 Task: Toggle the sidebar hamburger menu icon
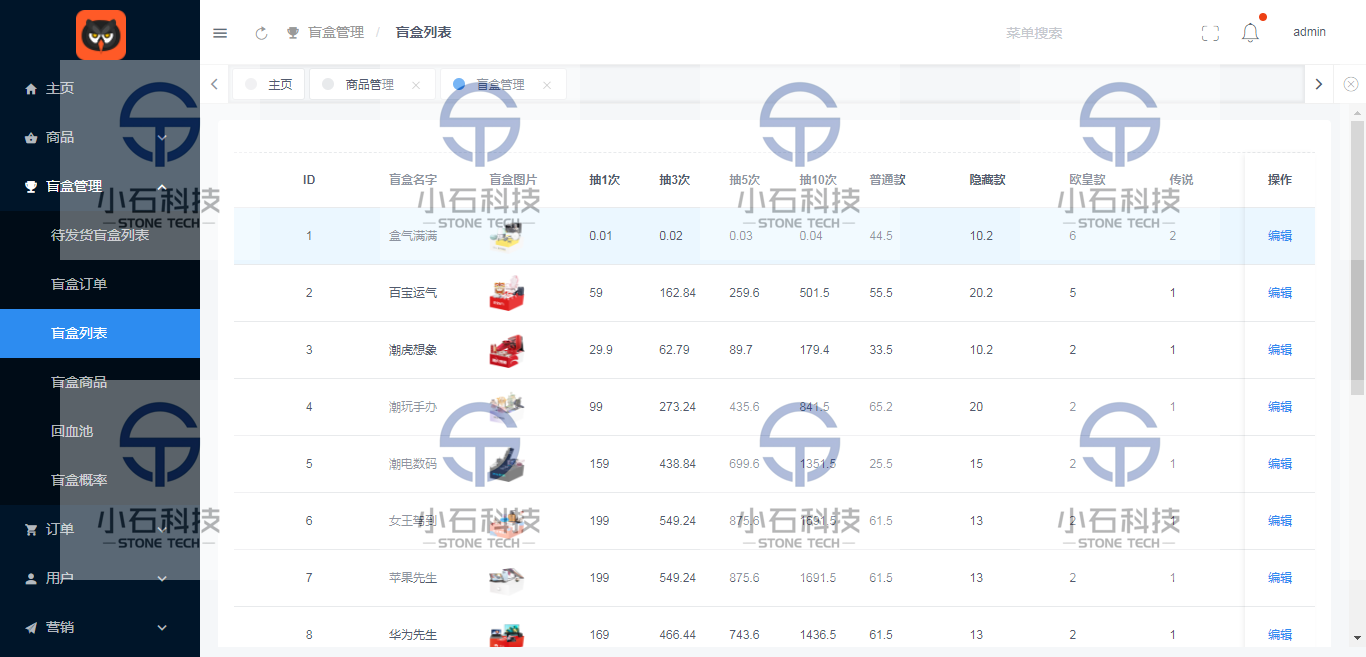coord(220,33)
